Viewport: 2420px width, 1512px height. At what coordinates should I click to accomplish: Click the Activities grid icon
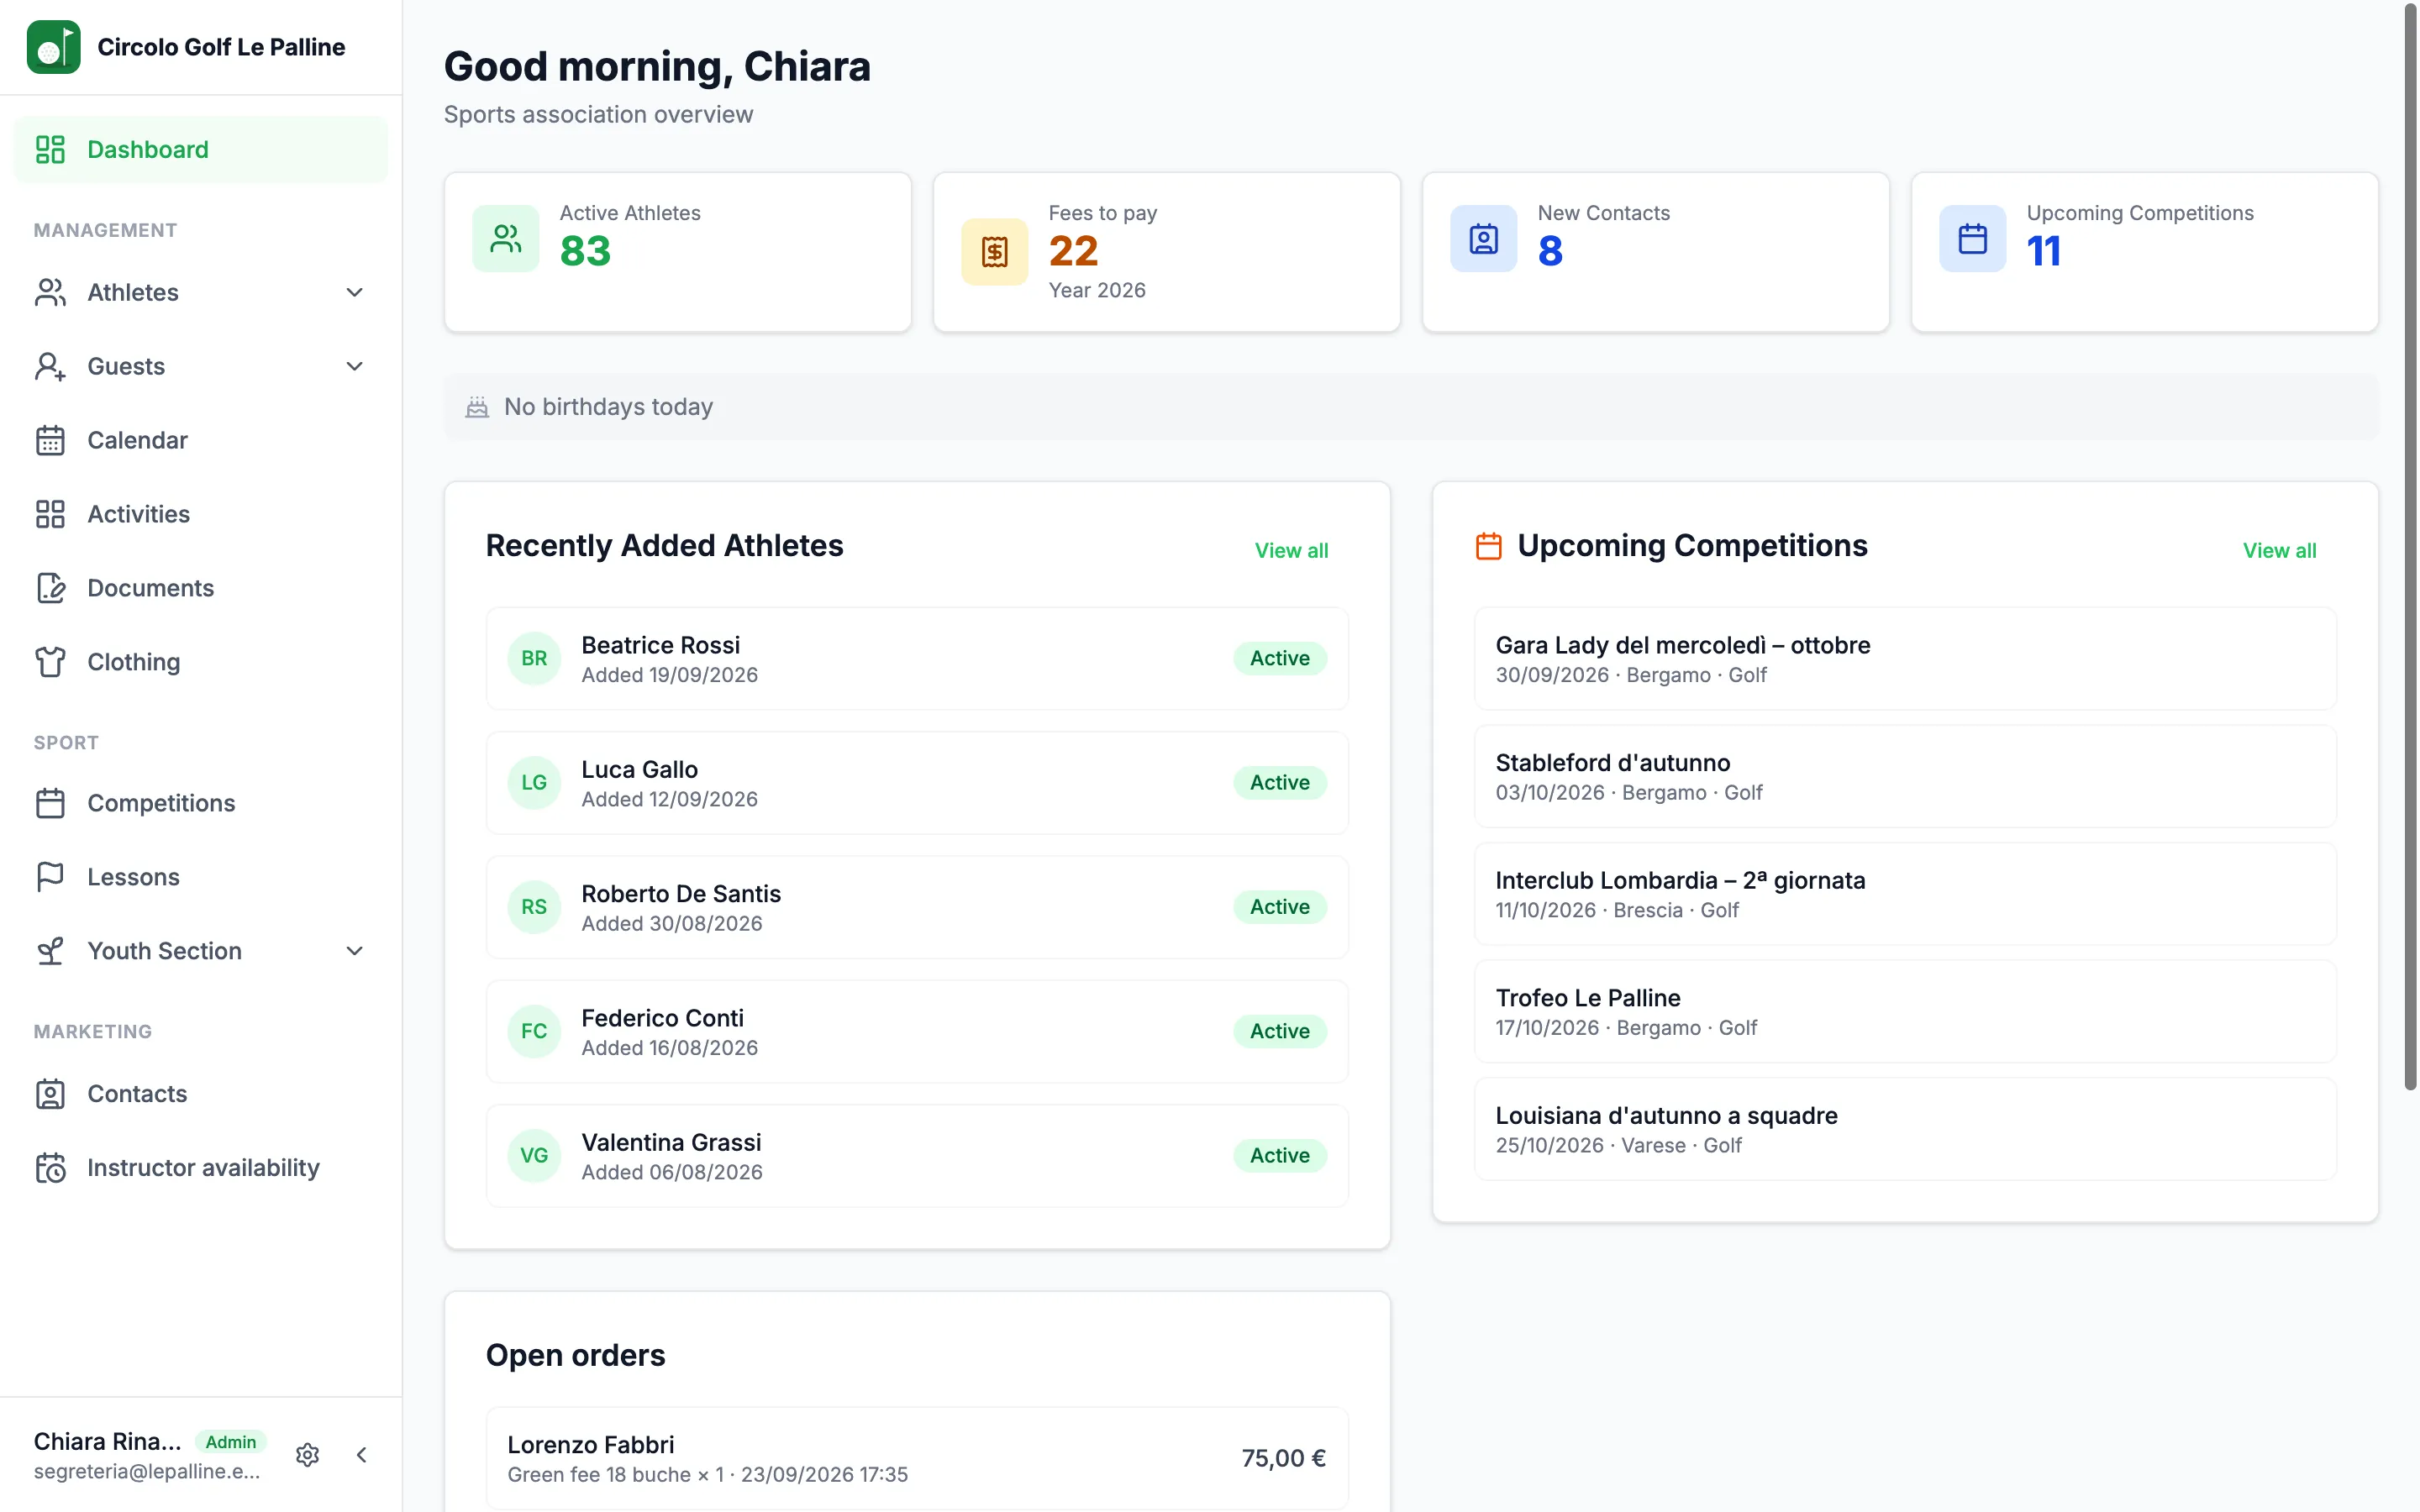click(50, 514)
